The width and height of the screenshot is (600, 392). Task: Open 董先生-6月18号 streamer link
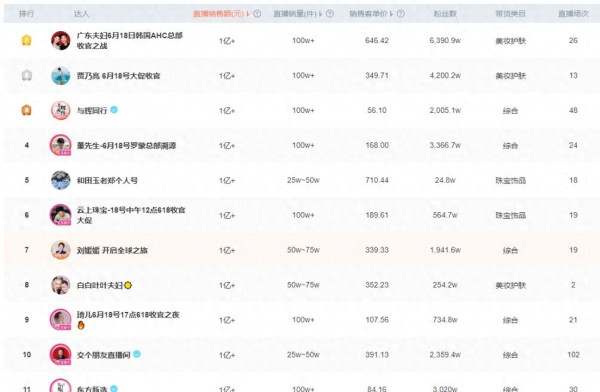pyautogui.click(x=126, y=145)
